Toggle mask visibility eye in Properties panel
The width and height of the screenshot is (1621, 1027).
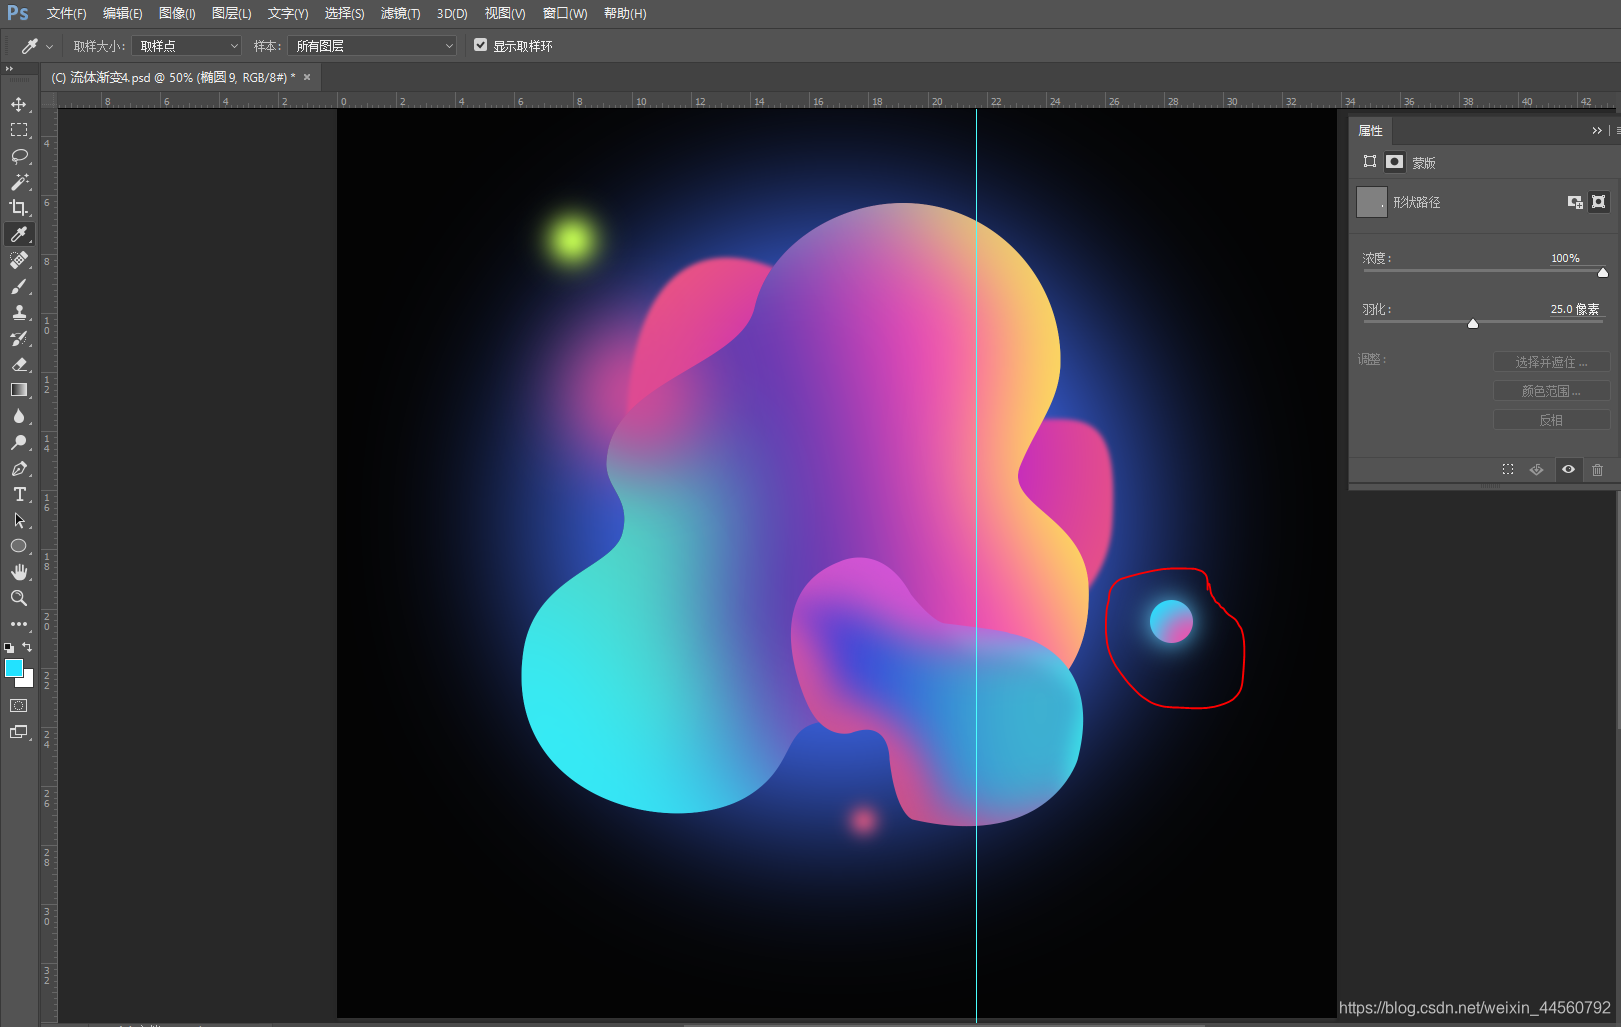tap(1568, 470)
